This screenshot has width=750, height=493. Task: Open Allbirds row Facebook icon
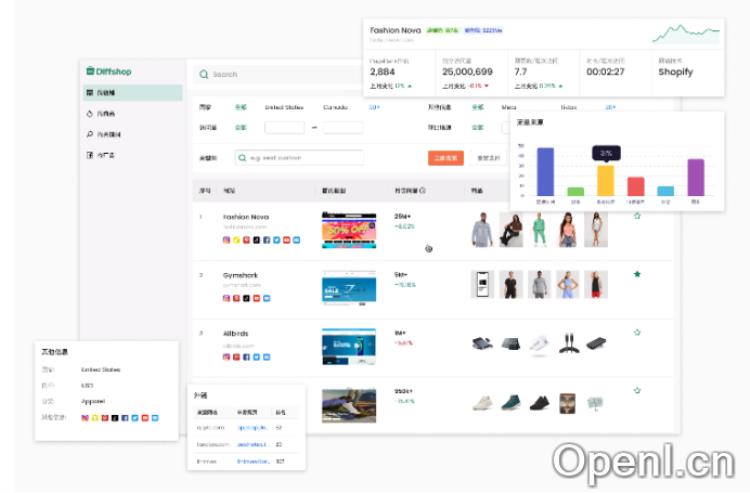tap(246, 357)
